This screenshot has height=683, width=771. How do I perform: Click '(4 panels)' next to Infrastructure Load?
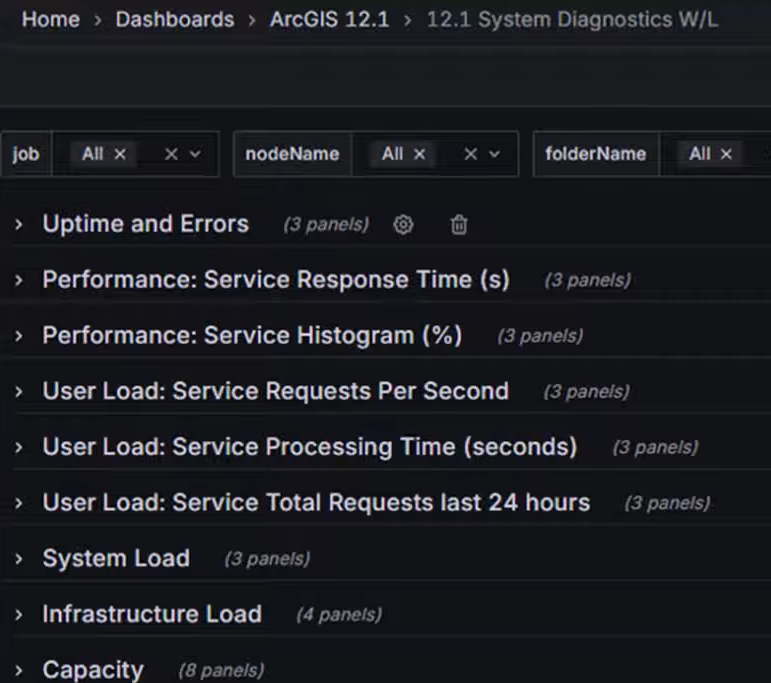coord(339,615)
